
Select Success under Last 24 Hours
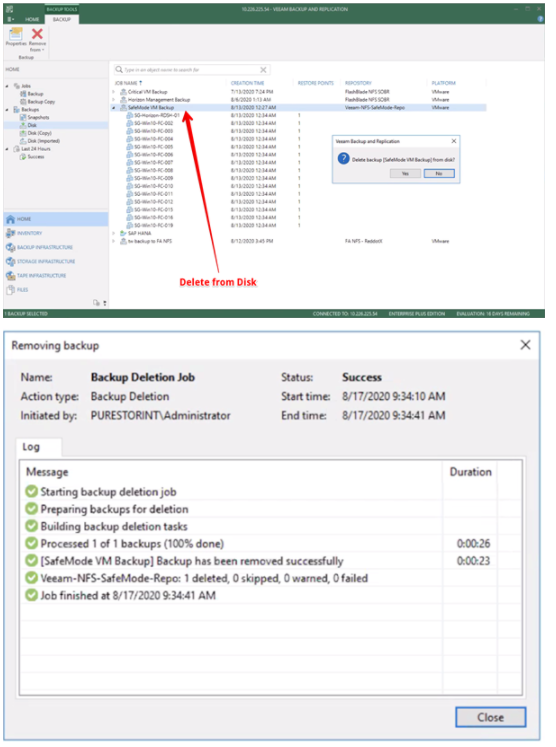31,157
